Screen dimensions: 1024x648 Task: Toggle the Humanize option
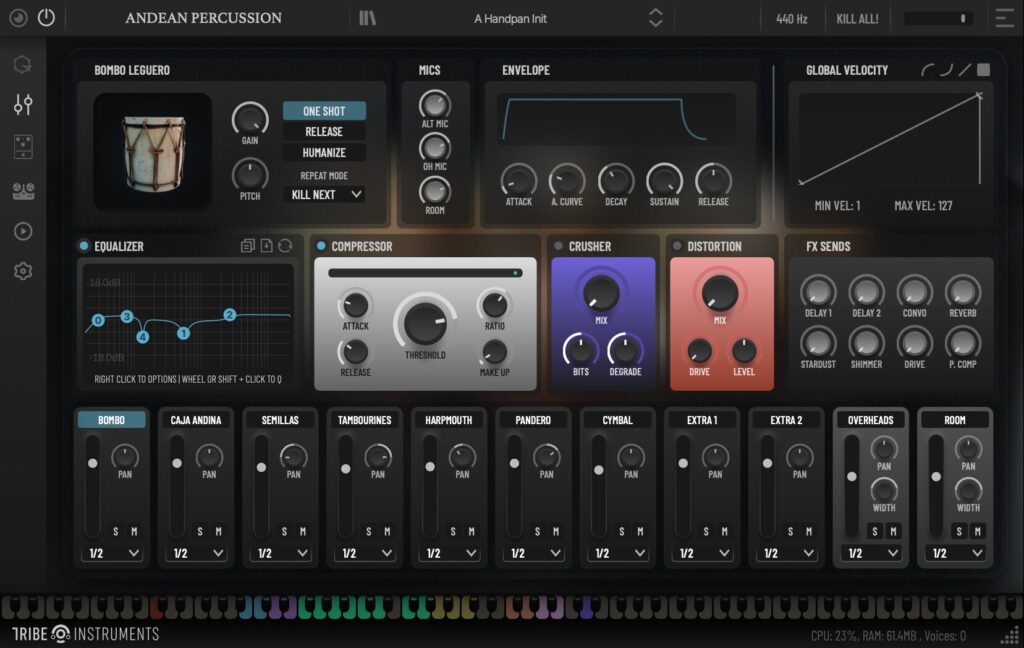coord(324,153)
